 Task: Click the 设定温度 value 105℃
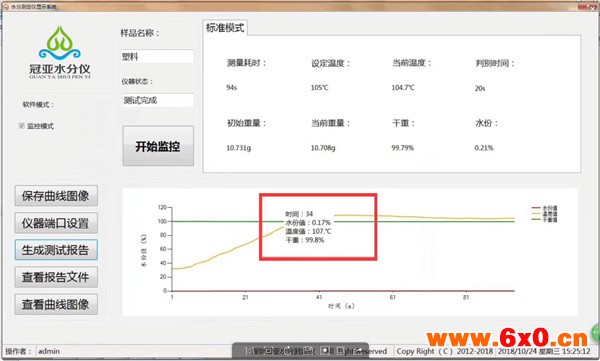(x=320, y=88)
